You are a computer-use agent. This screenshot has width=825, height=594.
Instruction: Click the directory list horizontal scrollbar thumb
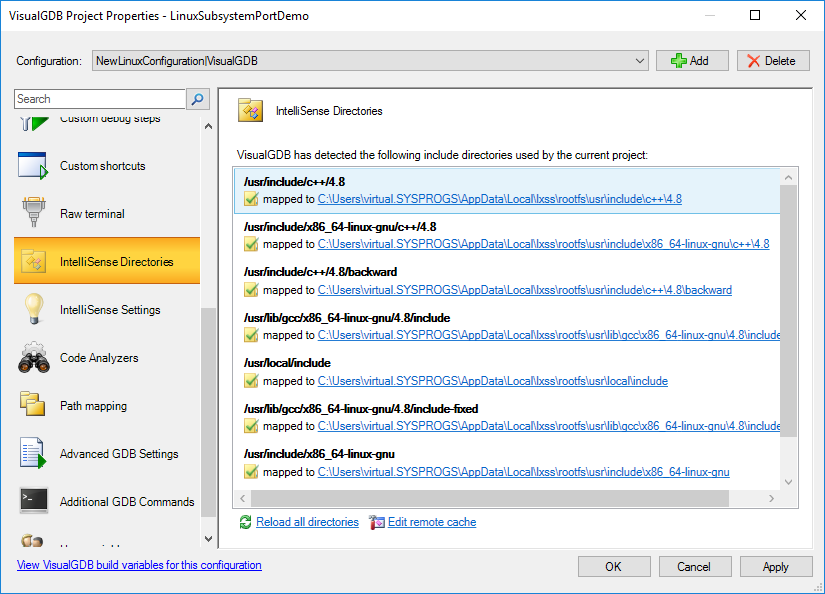tap(490, 498)
